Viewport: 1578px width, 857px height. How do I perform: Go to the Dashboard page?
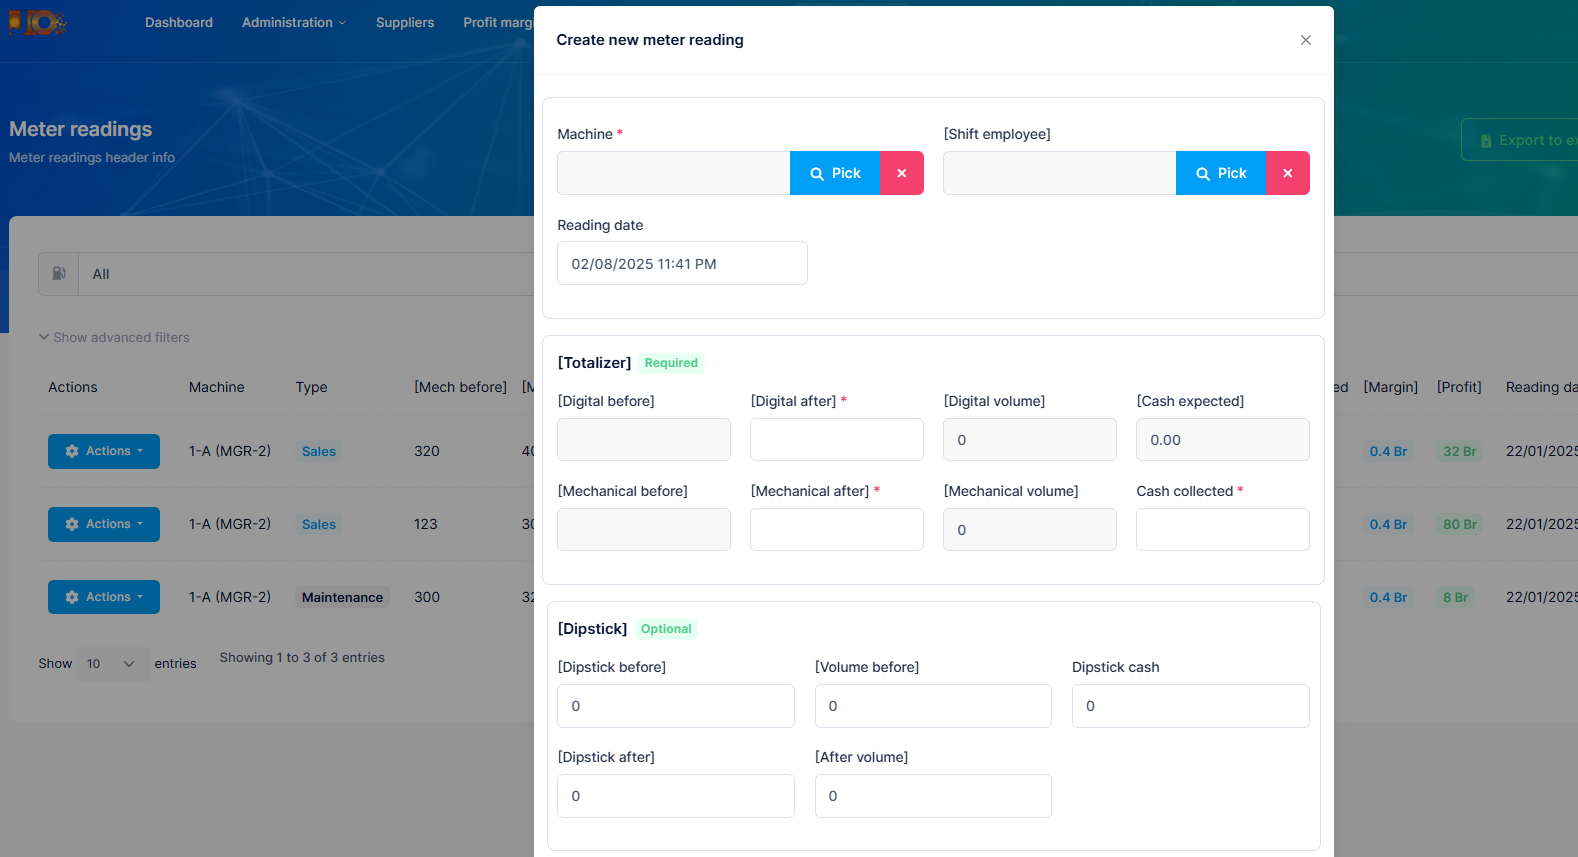pyautogui.click(x=179, y=22)
